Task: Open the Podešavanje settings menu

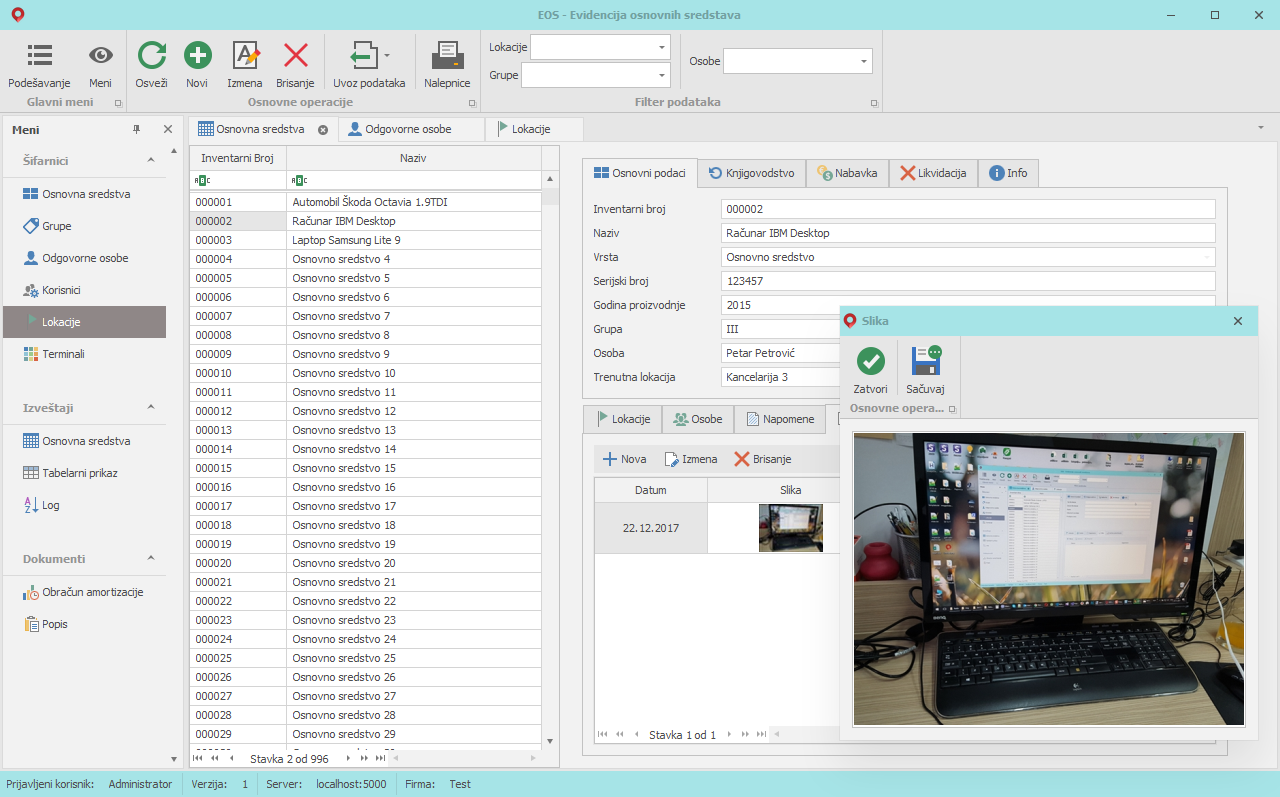Action: point(39,65)
